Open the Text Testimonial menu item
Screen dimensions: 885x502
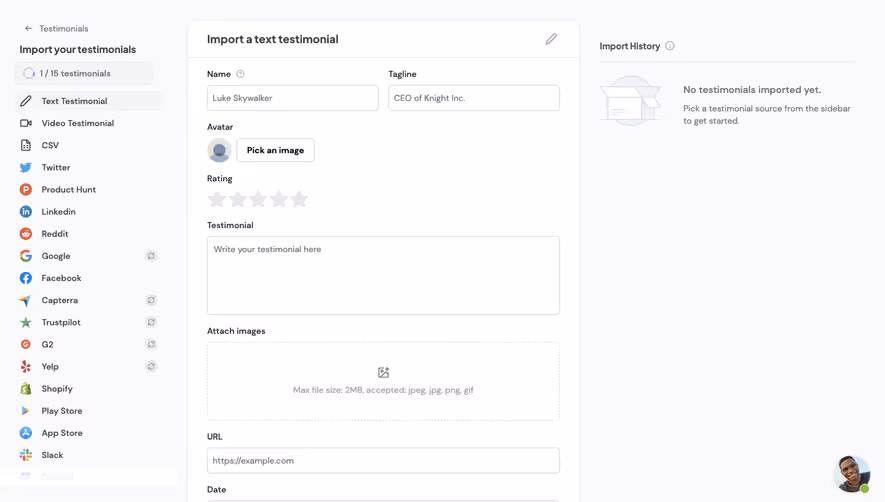click(88, 101)
